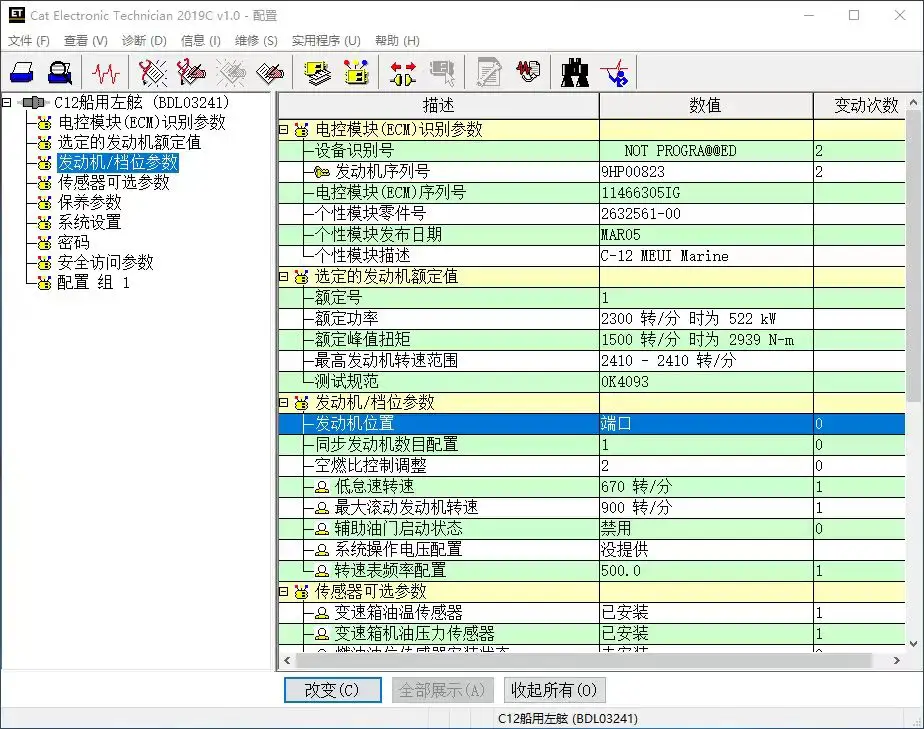Open the 实用程序(U) menu

[326, 41]
